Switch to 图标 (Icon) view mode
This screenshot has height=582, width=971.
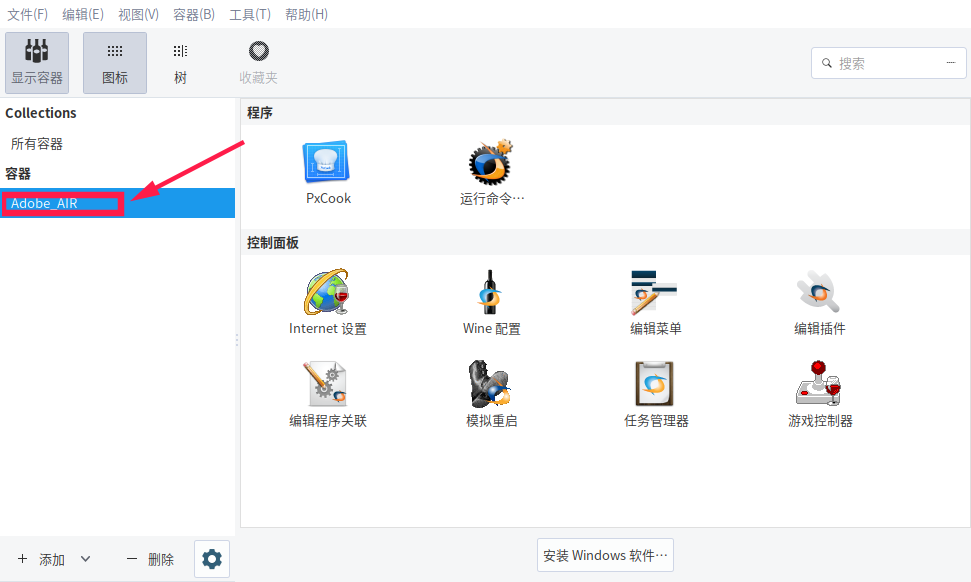coord(115,62)
